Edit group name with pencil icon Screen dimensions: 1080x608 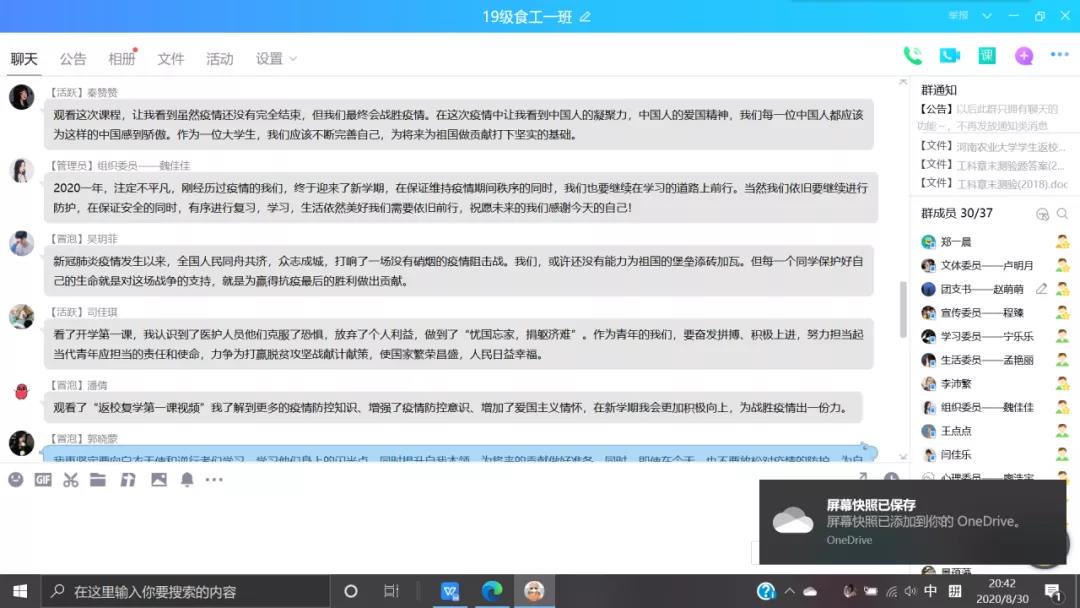585,17
